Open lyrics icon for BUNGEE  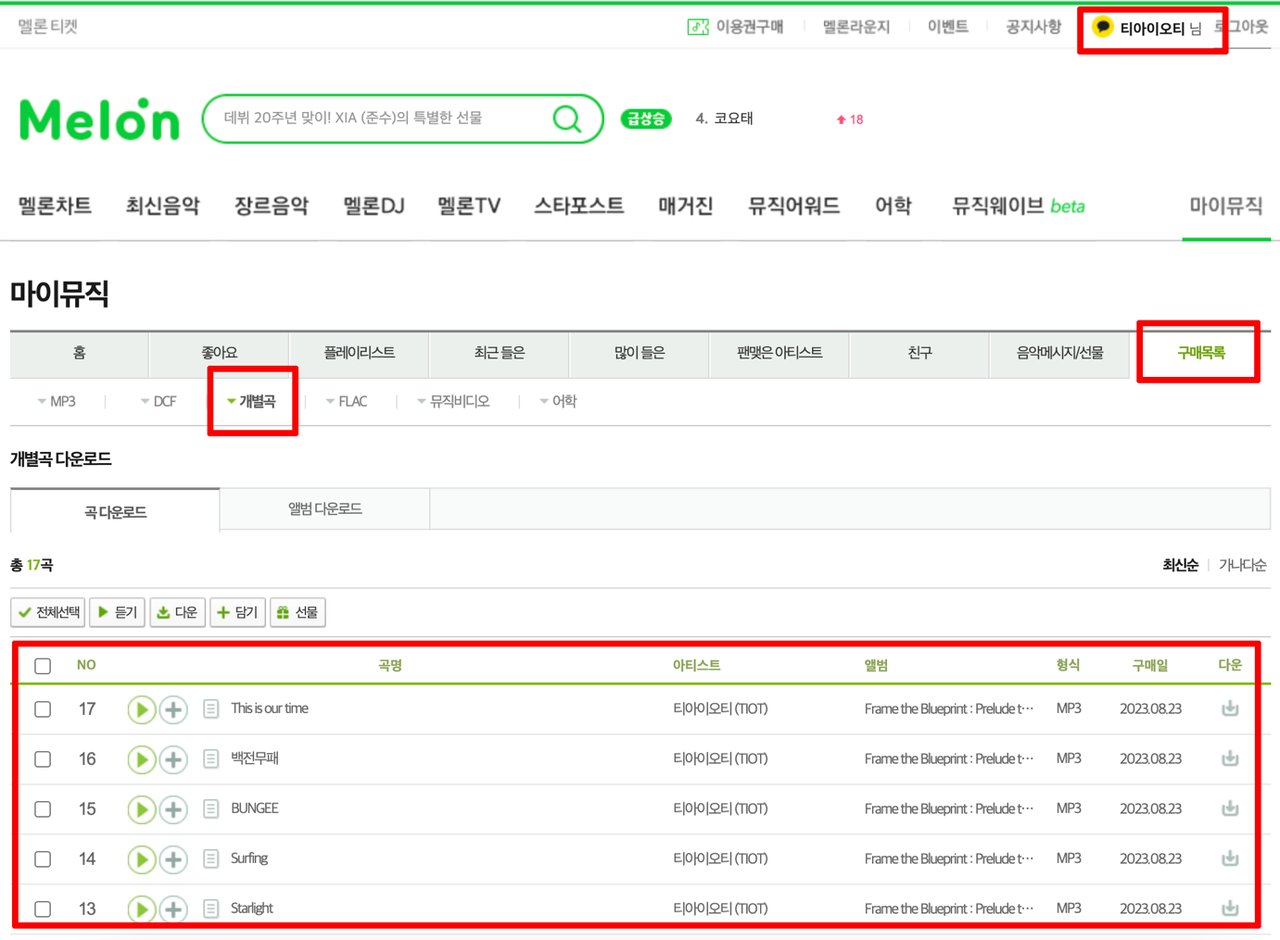pyautogui.click(x=211, y=809)
